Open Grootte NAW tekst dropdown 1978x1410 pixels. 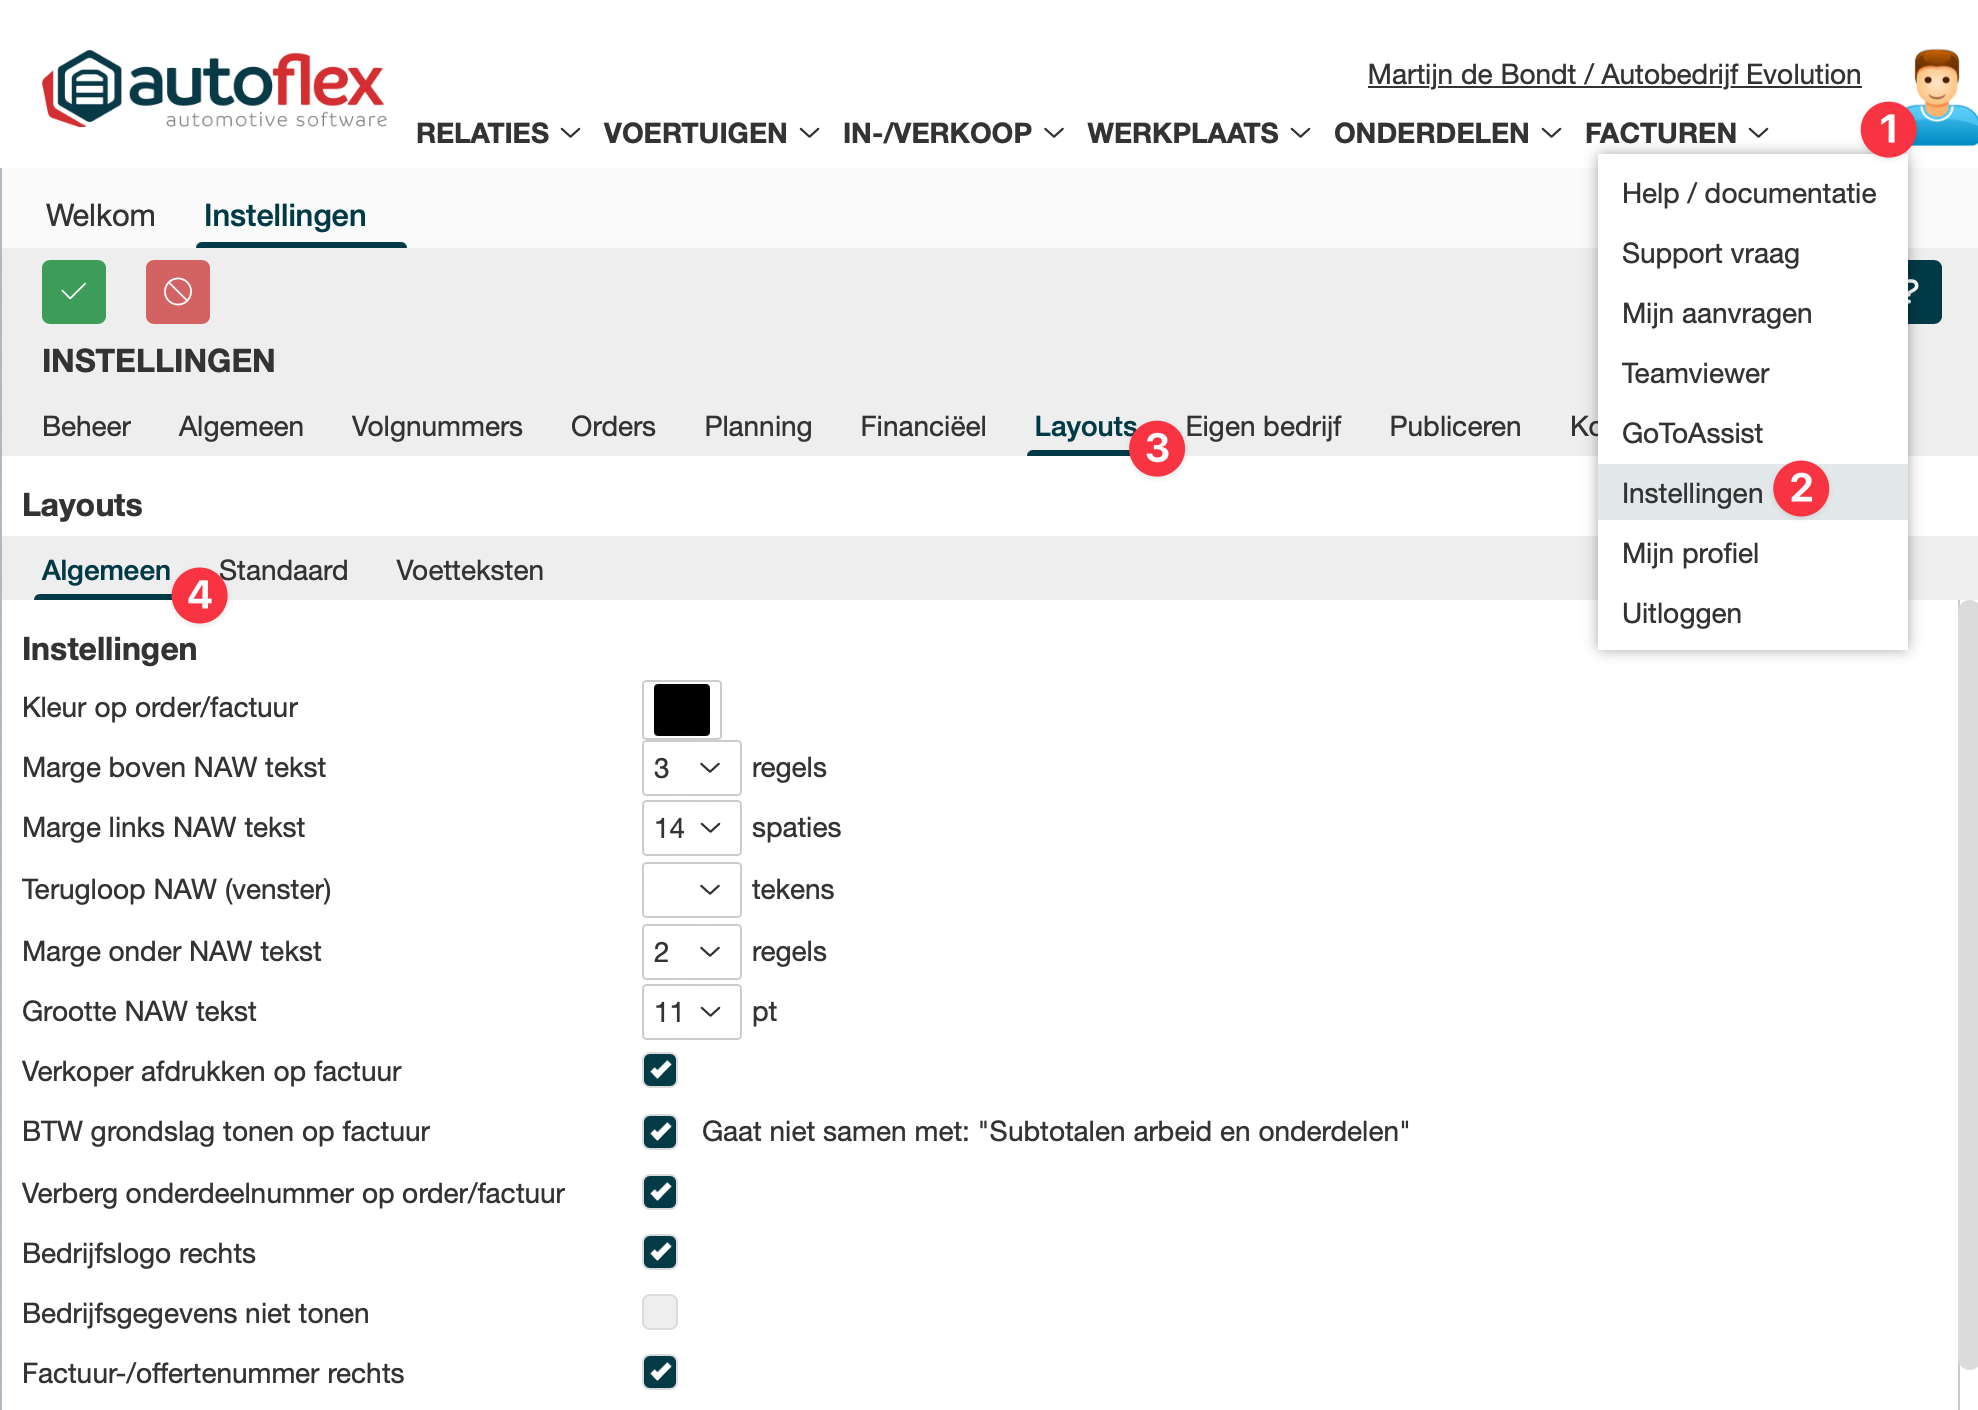[x=690, y=1012]
